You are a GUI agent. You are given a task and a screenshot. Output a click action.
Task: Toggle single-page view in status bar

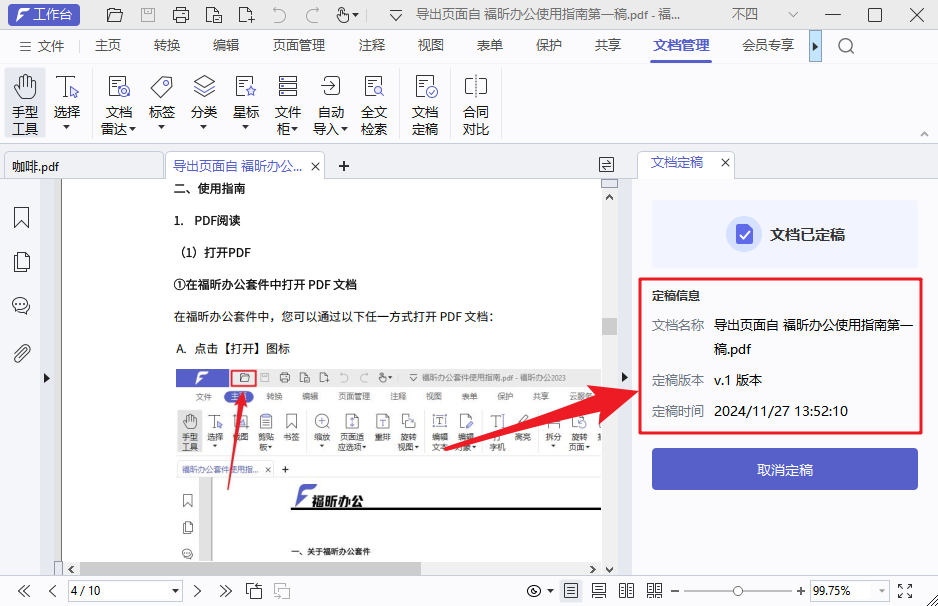pyautogui.click(x=571, y=590)
